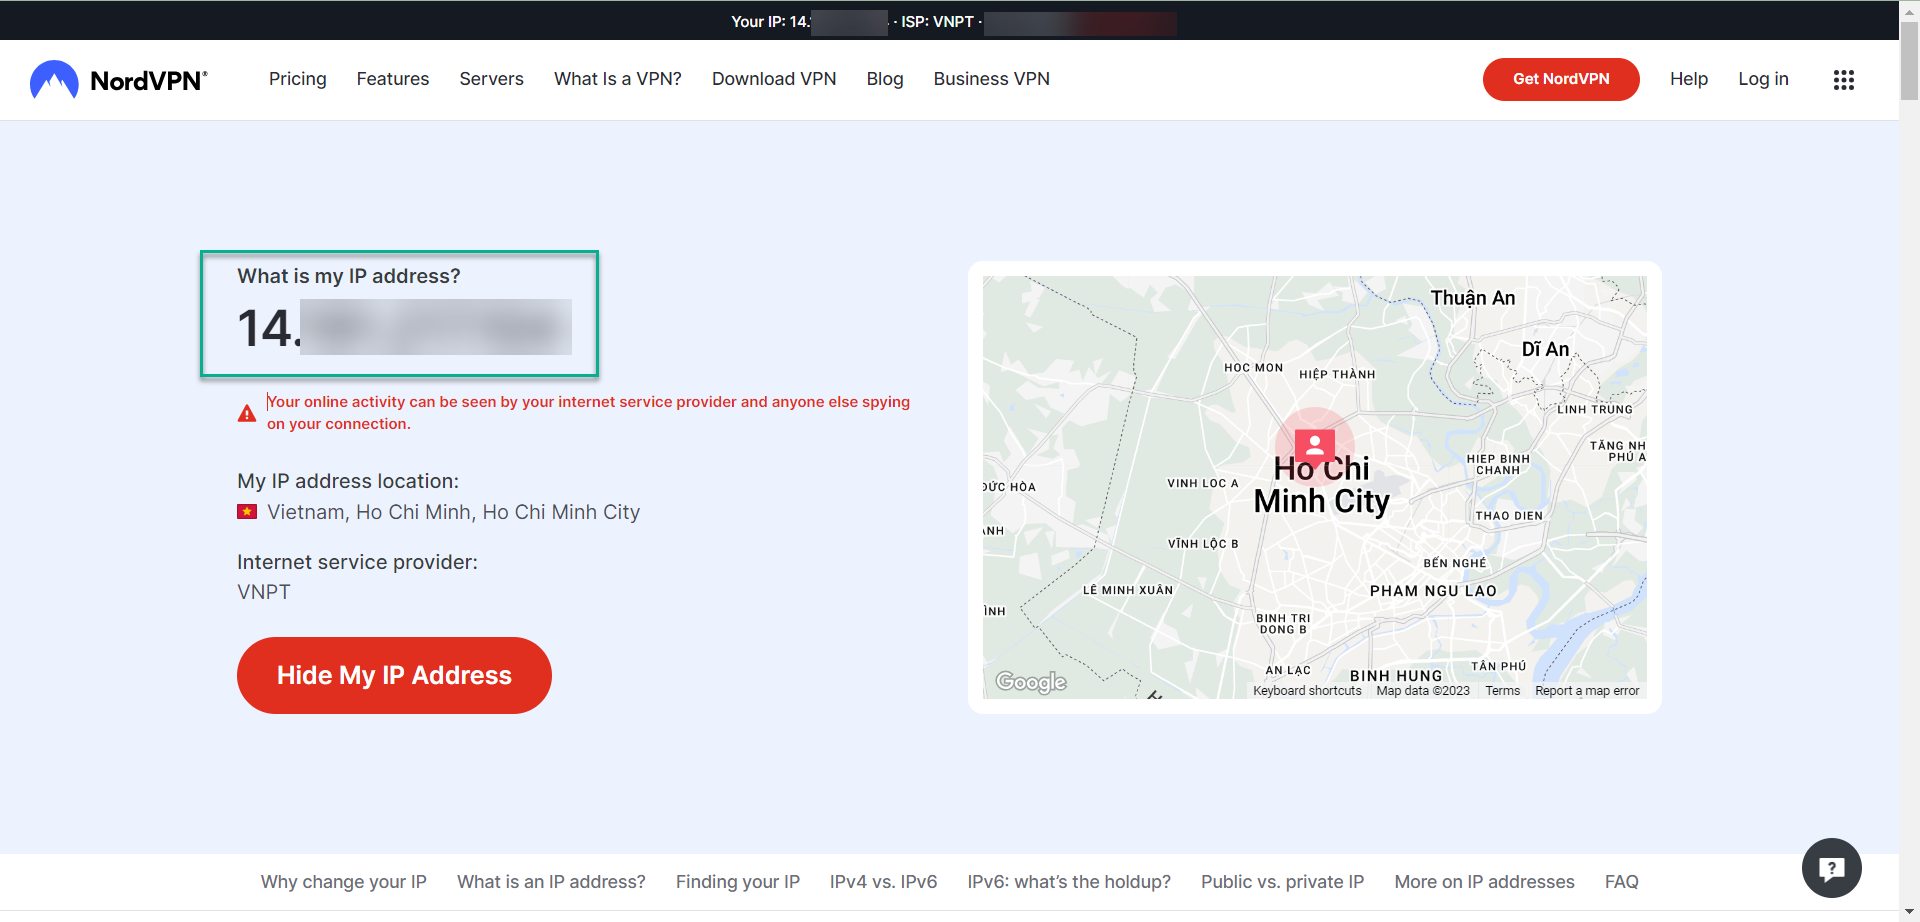Open the chat support bubble icon
Screen dimensions: 1920x922
click(x=1831, y=868)
